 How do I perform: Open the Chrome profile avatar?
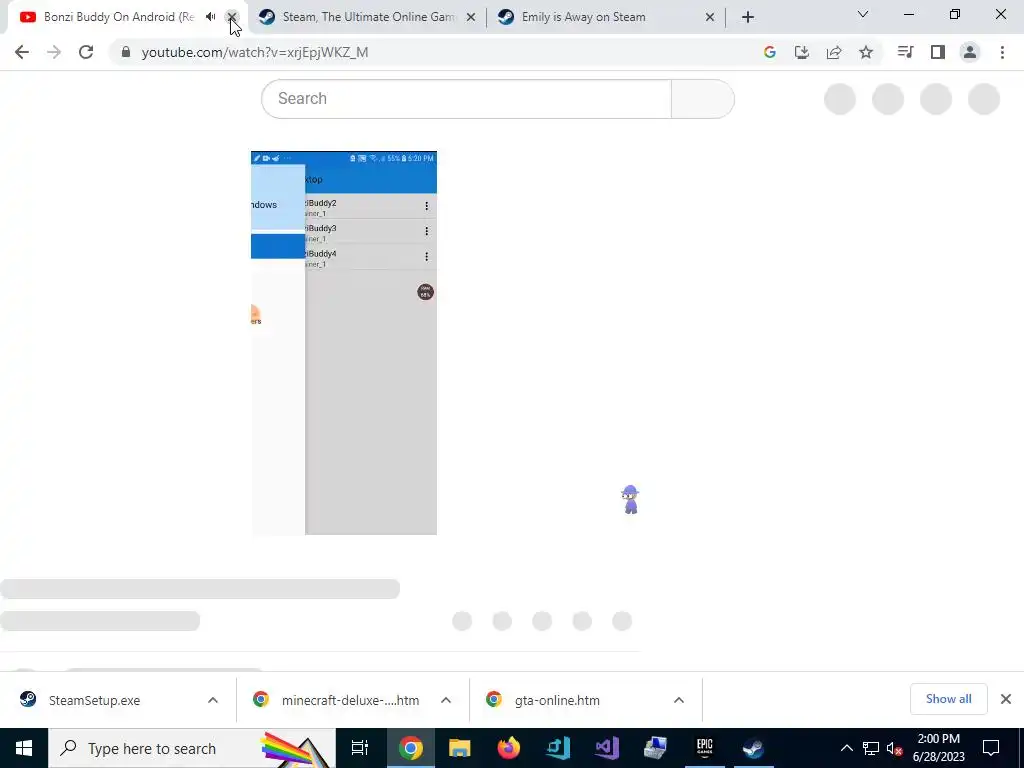pos(970,52)
